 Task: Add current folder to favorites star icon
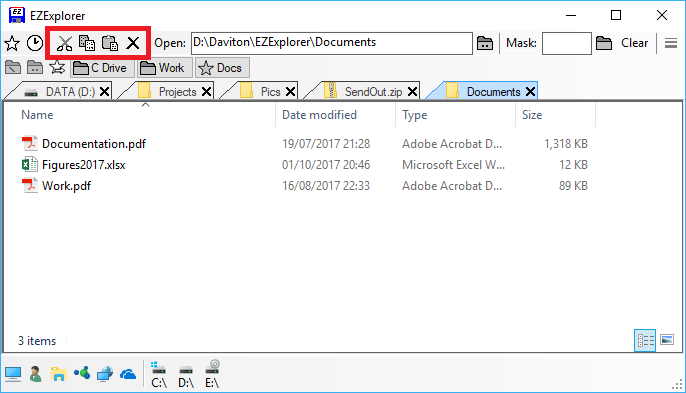57,67
